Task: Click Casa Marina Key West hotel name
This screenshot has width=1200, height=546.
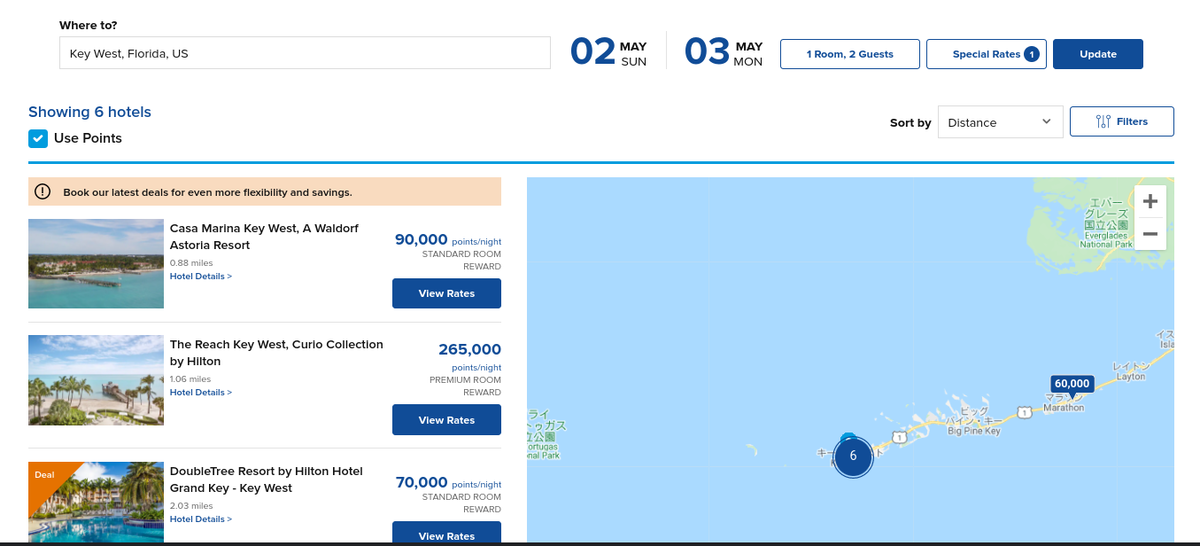Action: click(x=264, y=236)
